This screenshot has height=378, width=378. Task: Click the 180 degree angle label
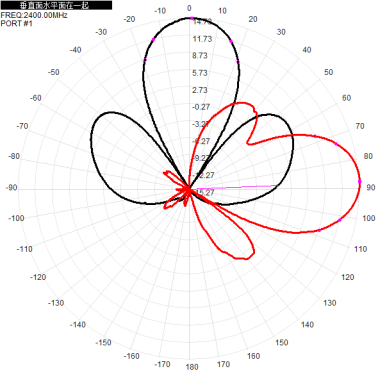(x=192, y=367)
